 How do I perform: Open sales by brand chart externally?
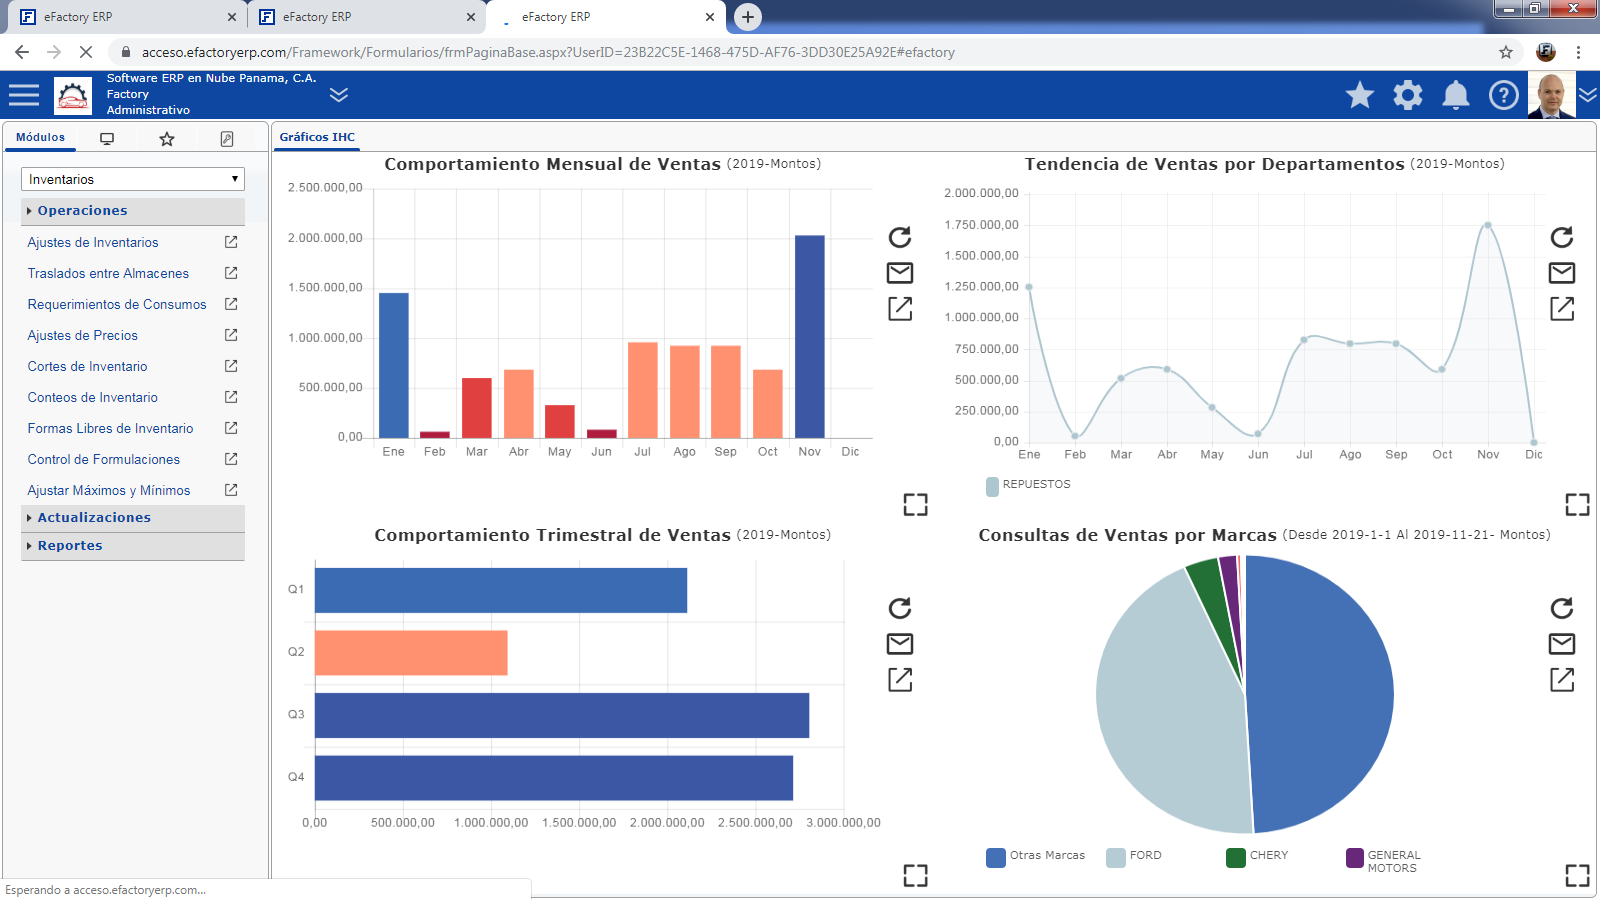1561,680
